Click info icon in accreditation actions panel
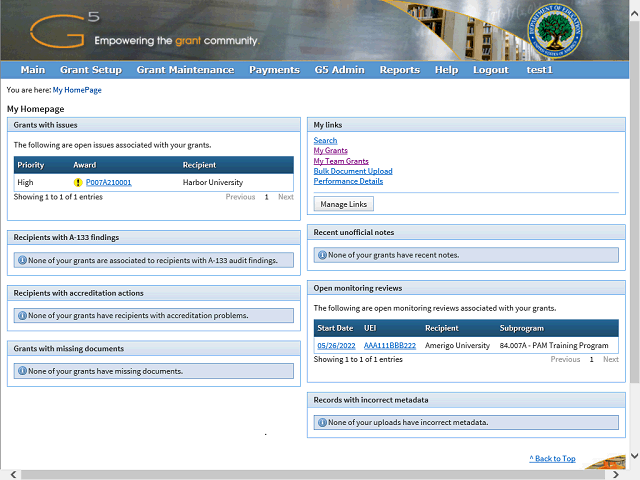This screenshot has height=480, width=640. [22, 316]
